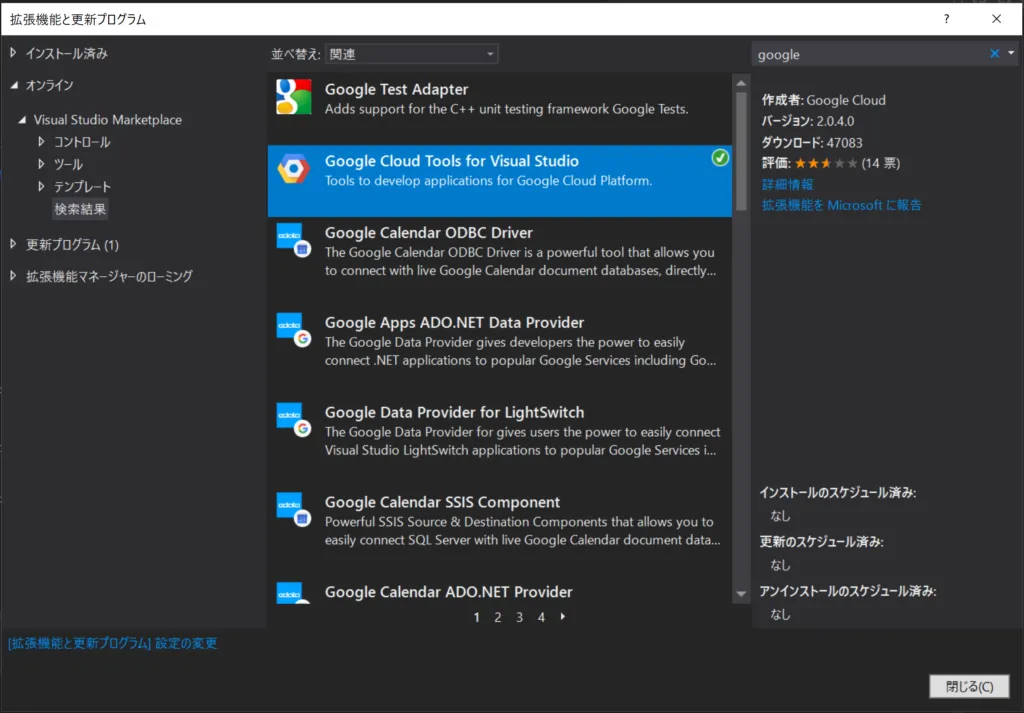
Task: Click the scrollbar up arrow in results list
Action: [x=741, y=83]
